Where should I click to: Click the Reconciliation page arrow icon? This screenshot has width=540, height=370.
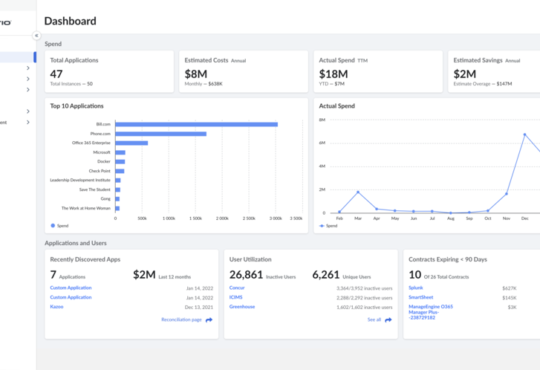point(209,320)
